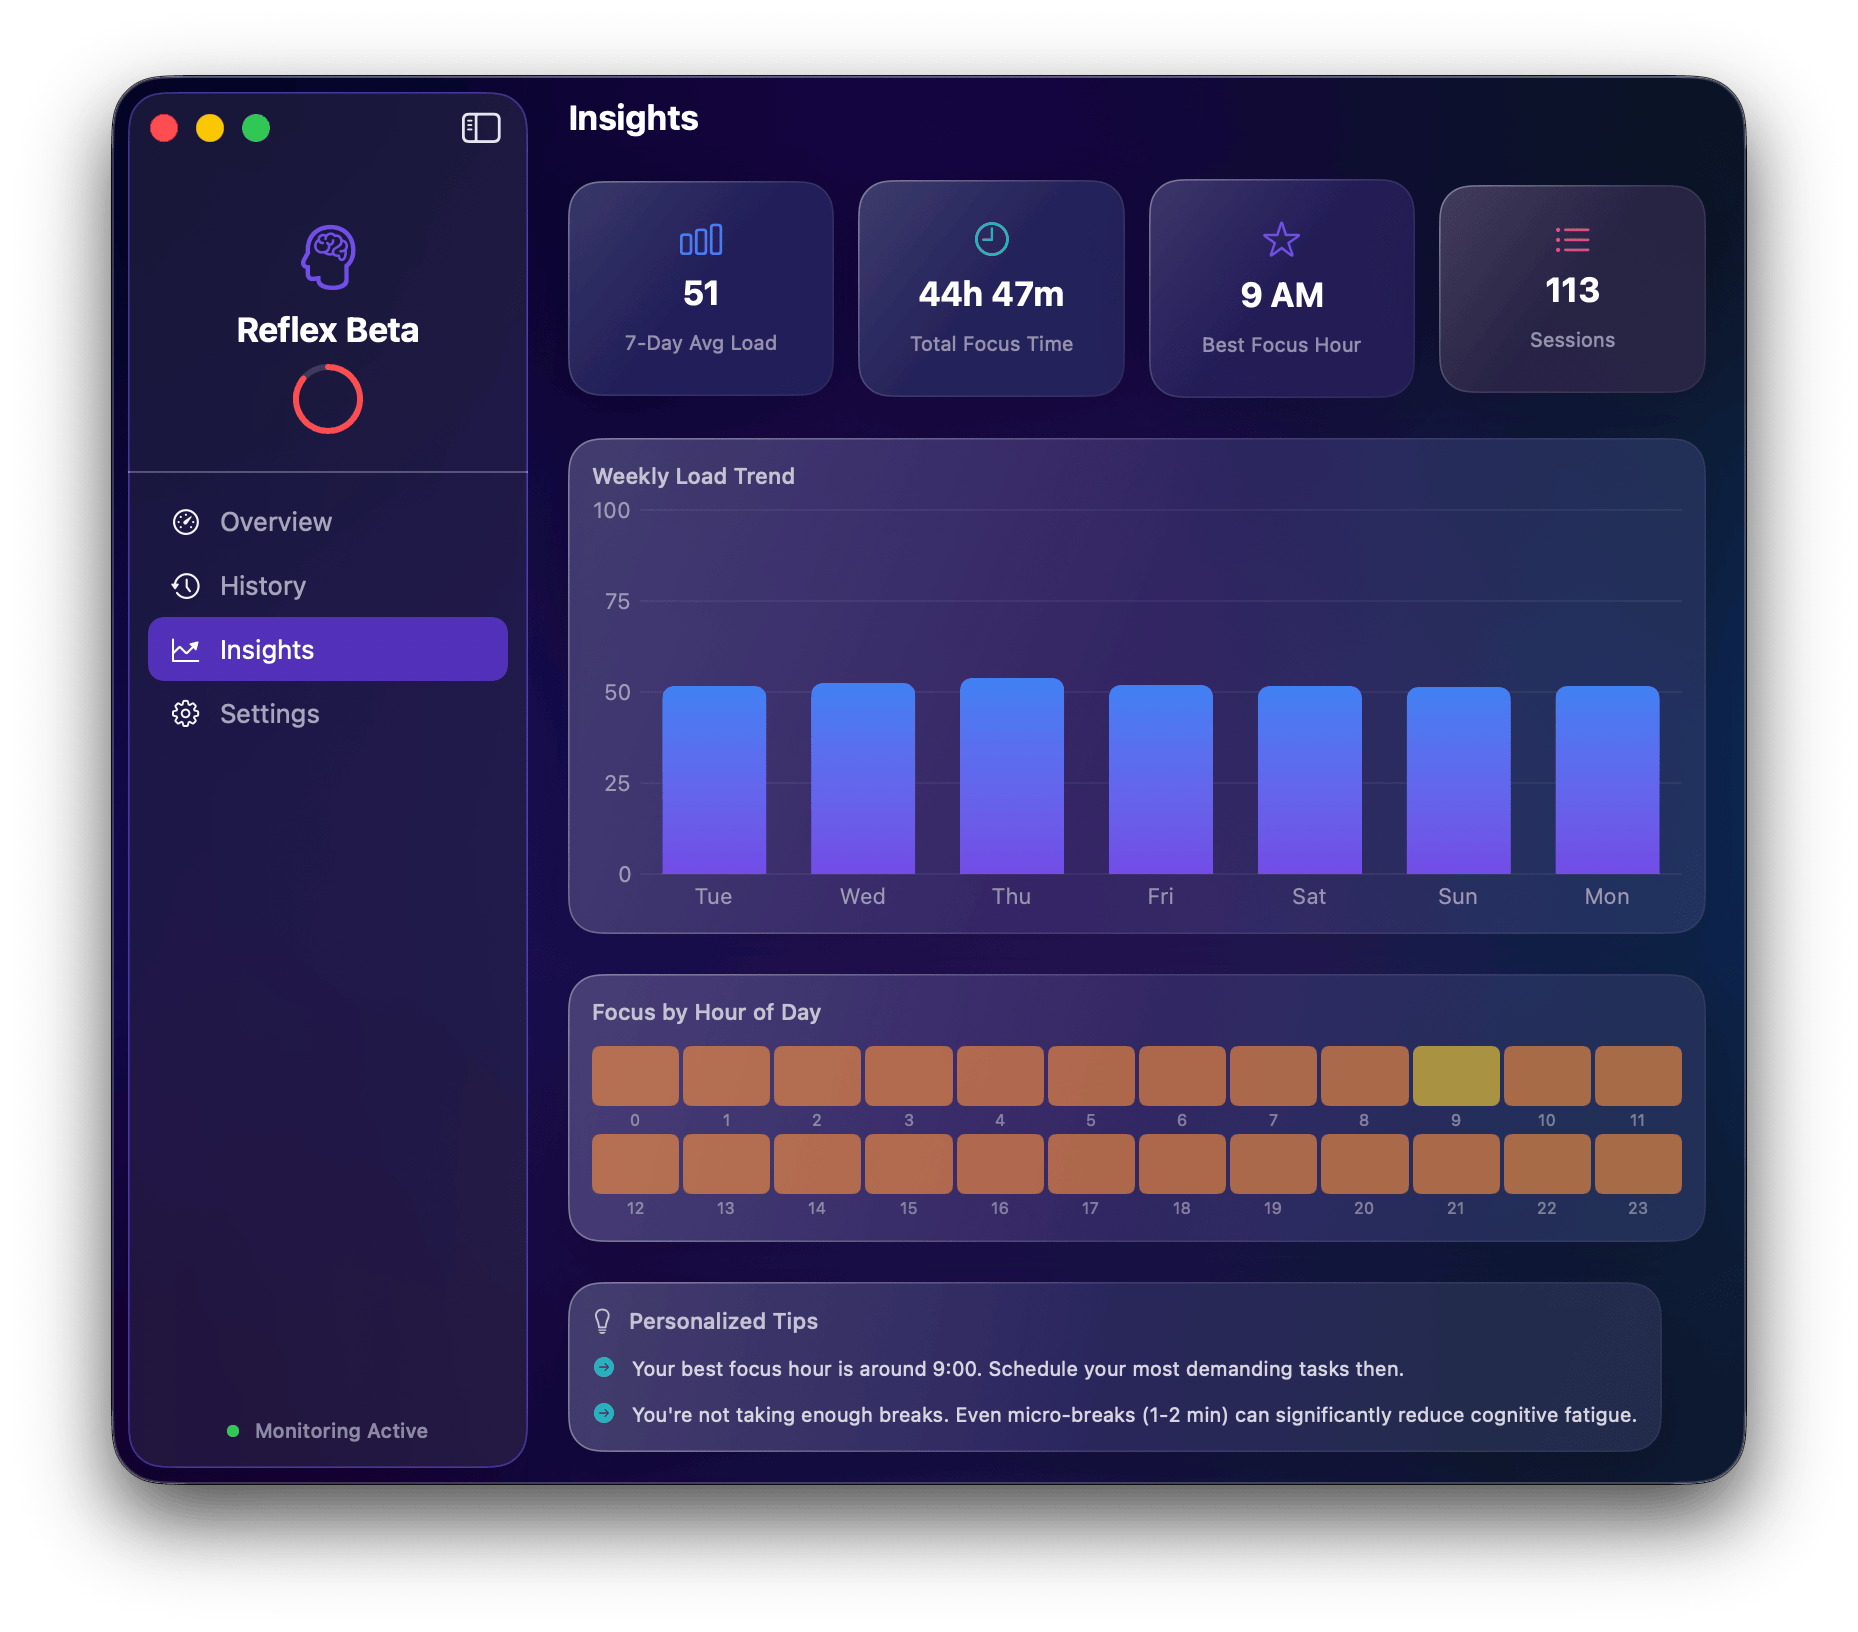Click the Reflex Beta brain logo

[x=327, y=258]
